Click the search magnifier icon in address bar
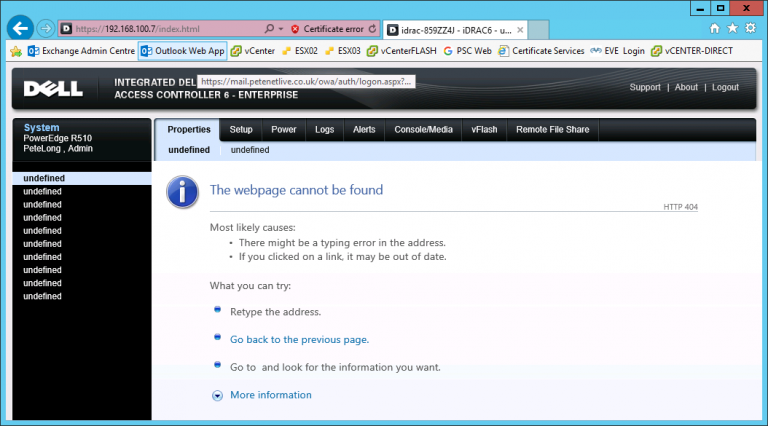768x426 pixels. coord(269,29)
